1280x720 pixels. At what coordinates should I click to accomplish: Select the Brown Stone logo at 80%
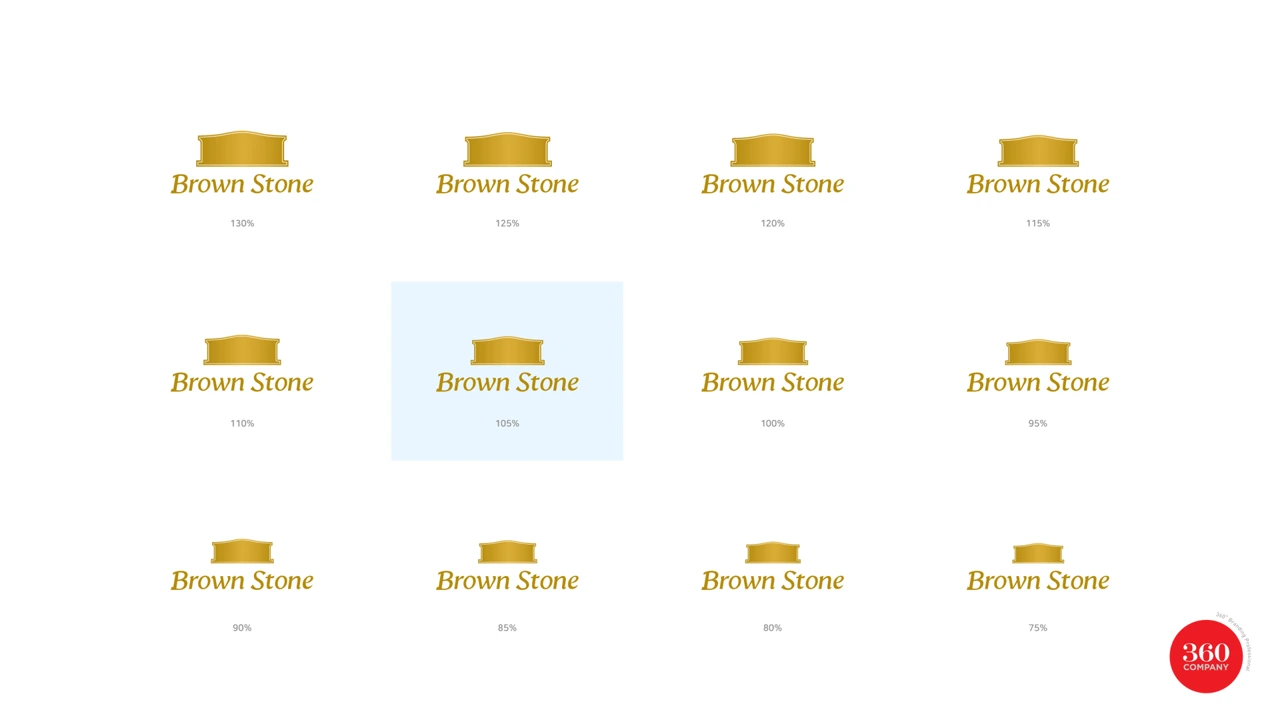click(x=772, y=567)
